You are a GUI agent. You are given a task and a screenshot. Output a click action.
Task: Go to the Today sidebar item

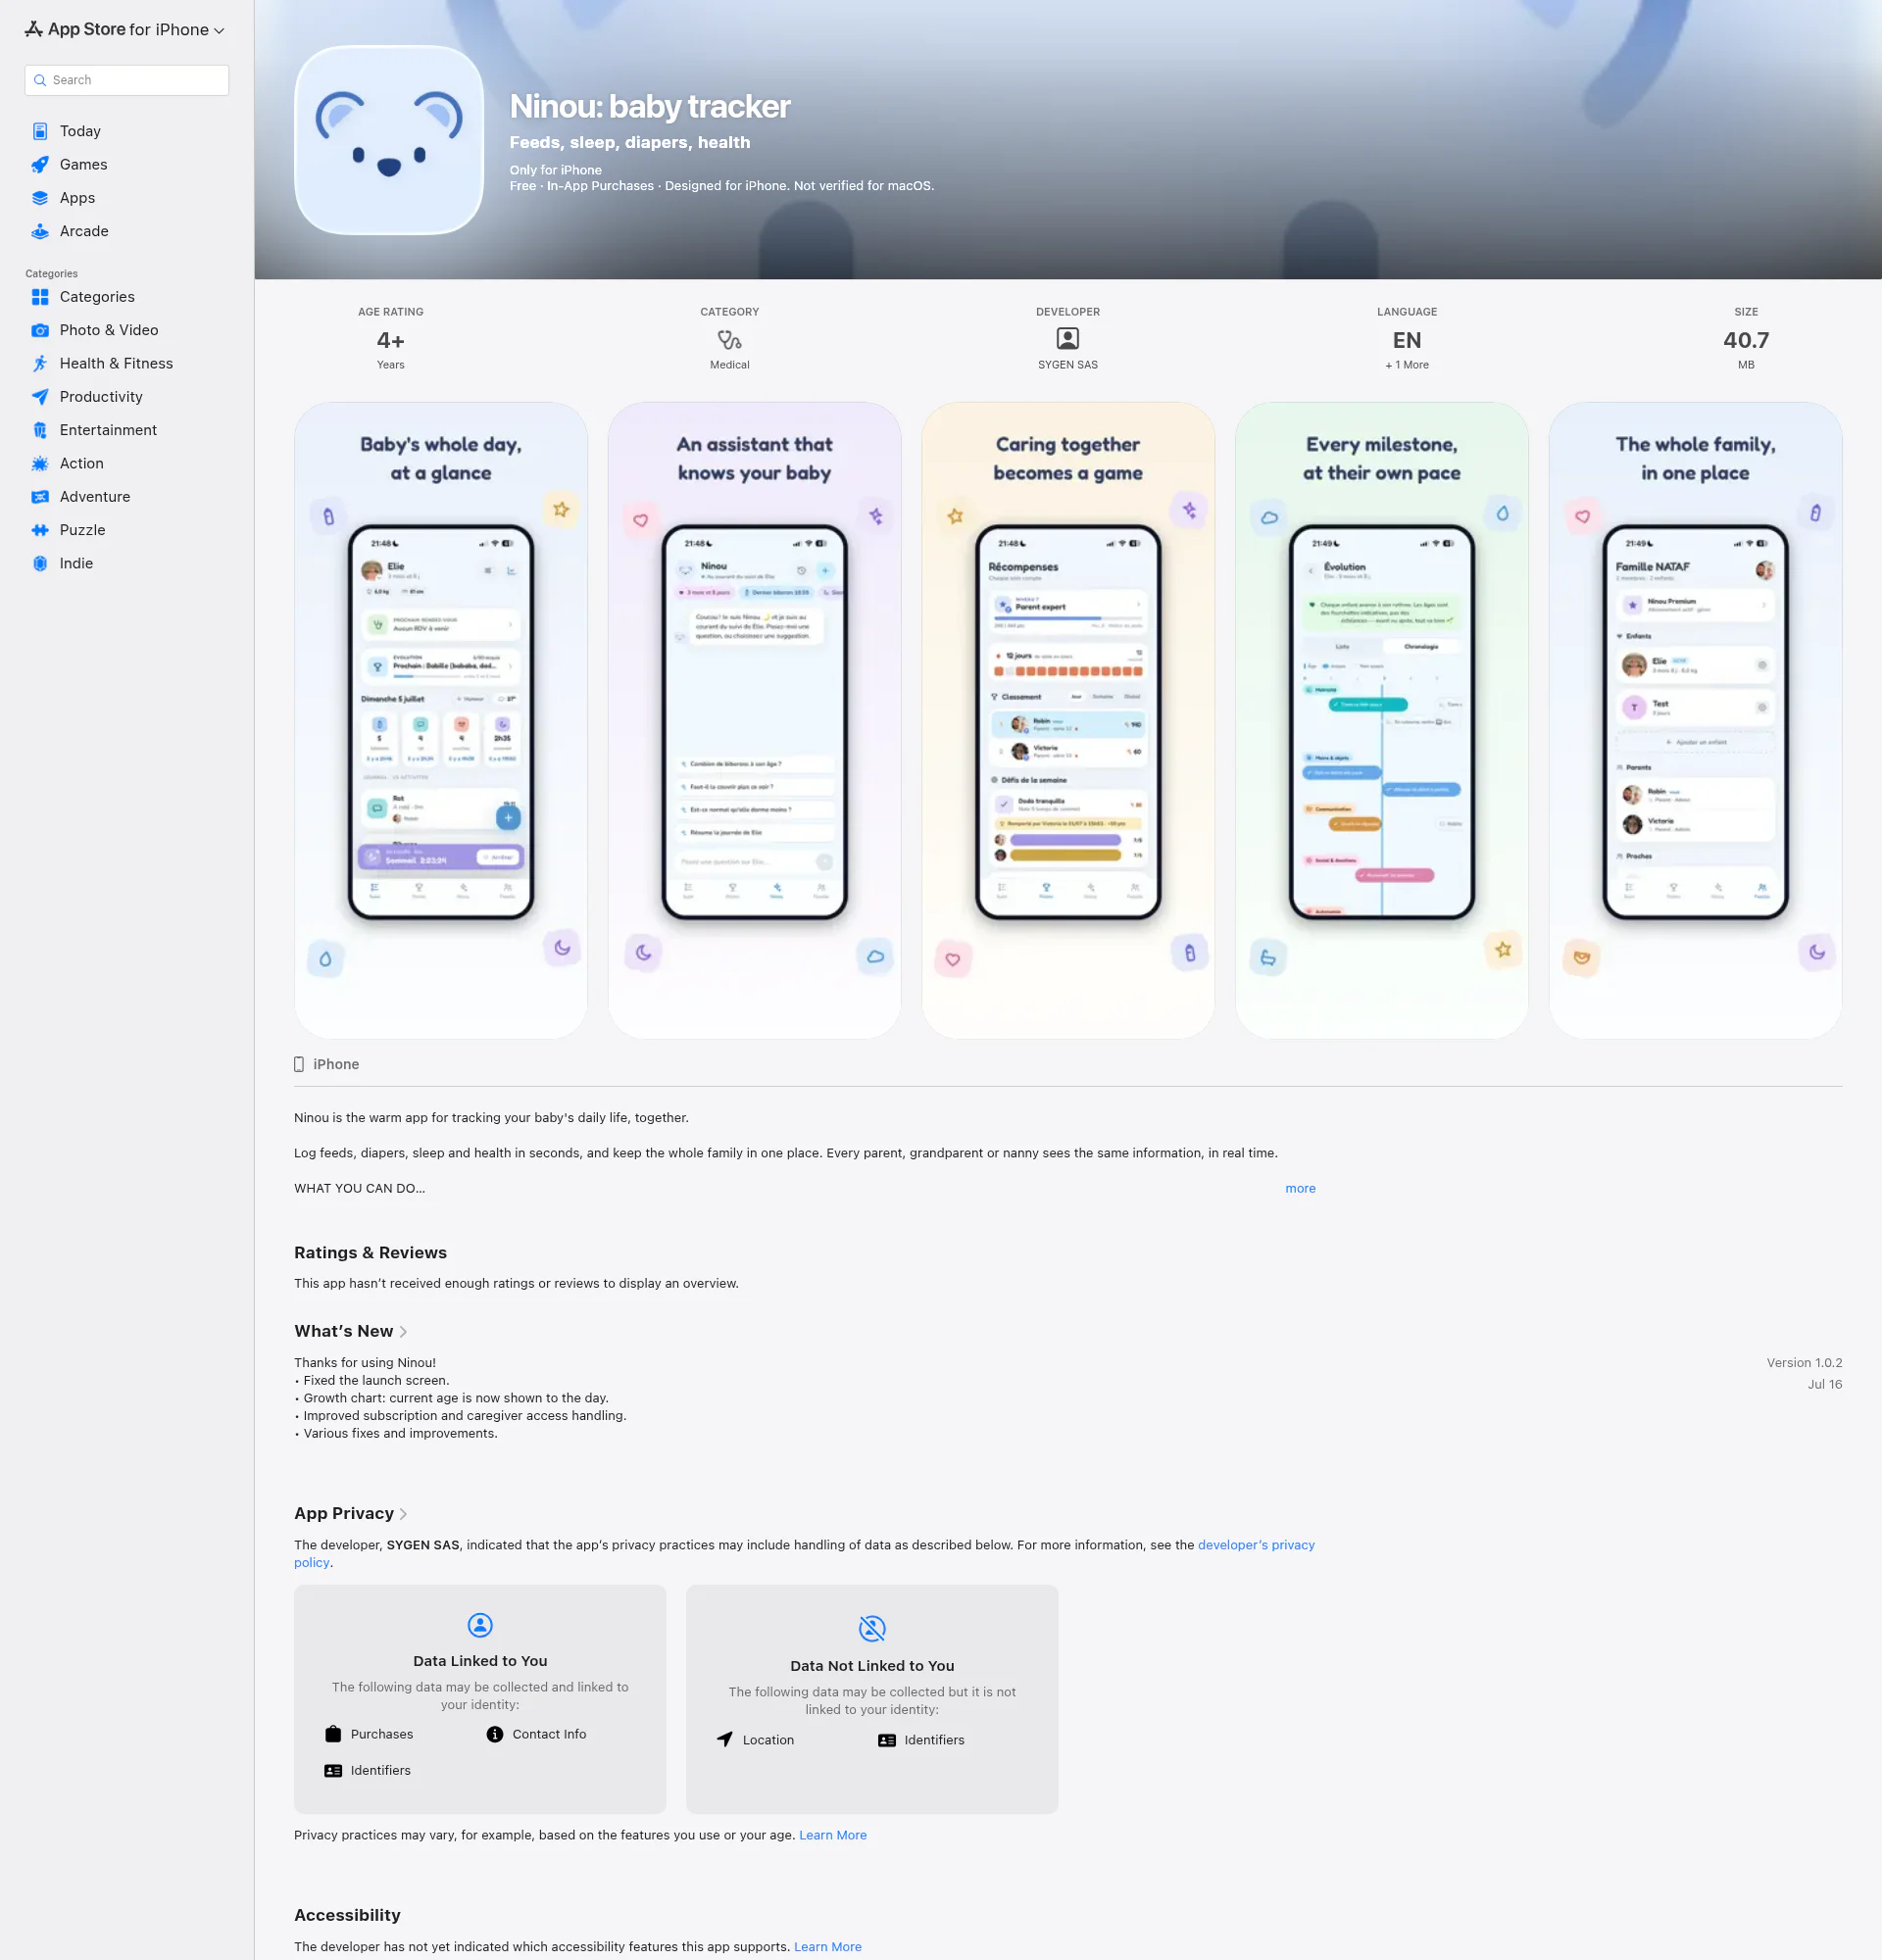tap(127, 131)
